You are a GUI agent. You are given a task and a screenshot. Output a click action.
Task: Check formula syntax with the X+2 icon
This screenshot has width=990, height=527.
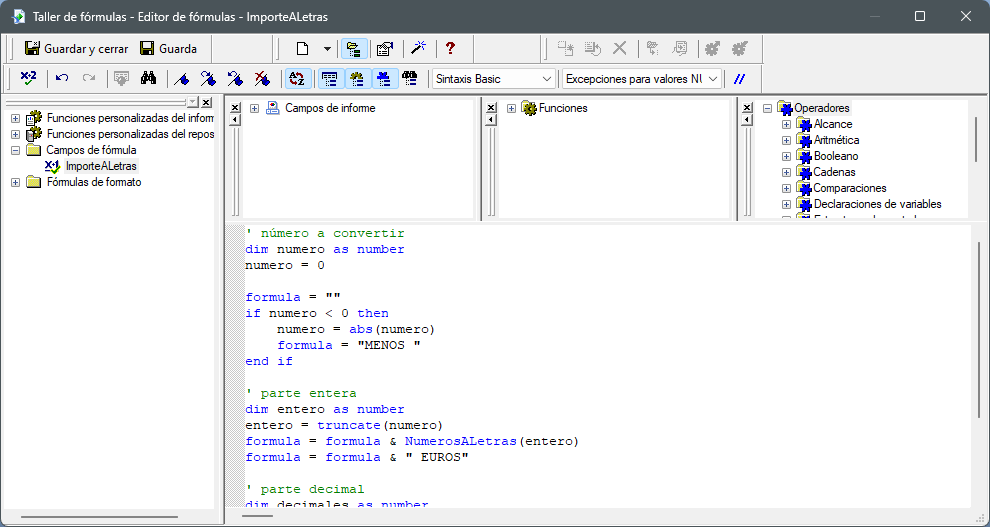[28, 78]
